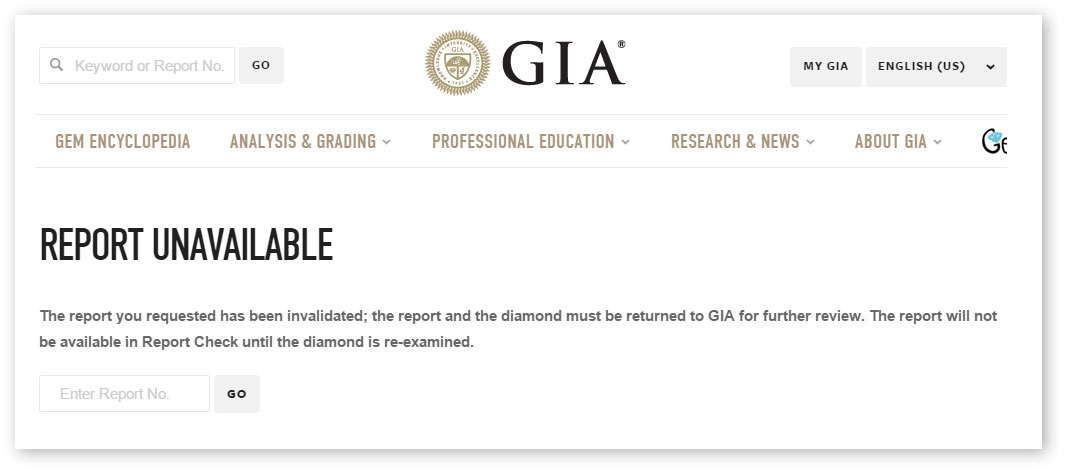The image size is (1067, 474).
Task: Select the Professional Education menu label
Action: (523, 141)
